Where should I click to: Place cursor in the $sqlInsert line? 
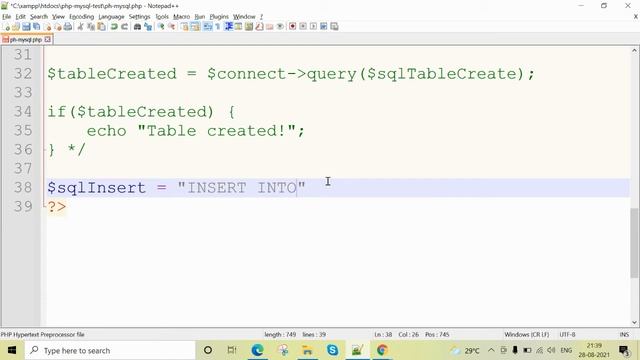[338, 188]
